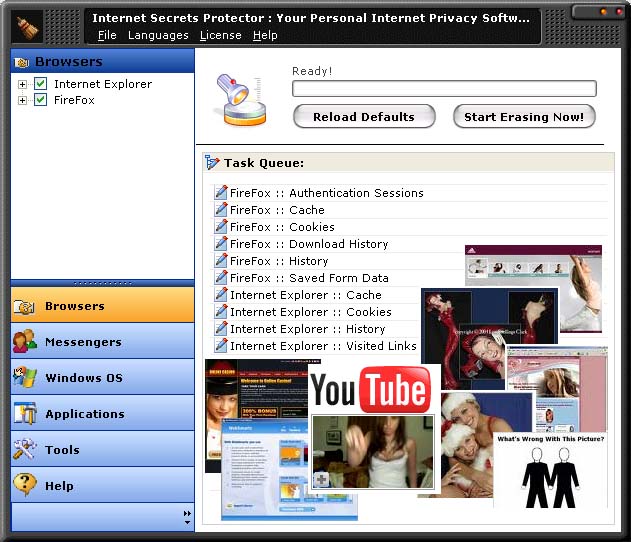Switch to the Windows OS section
Screen dimensions: 631x542
[103, 377]
